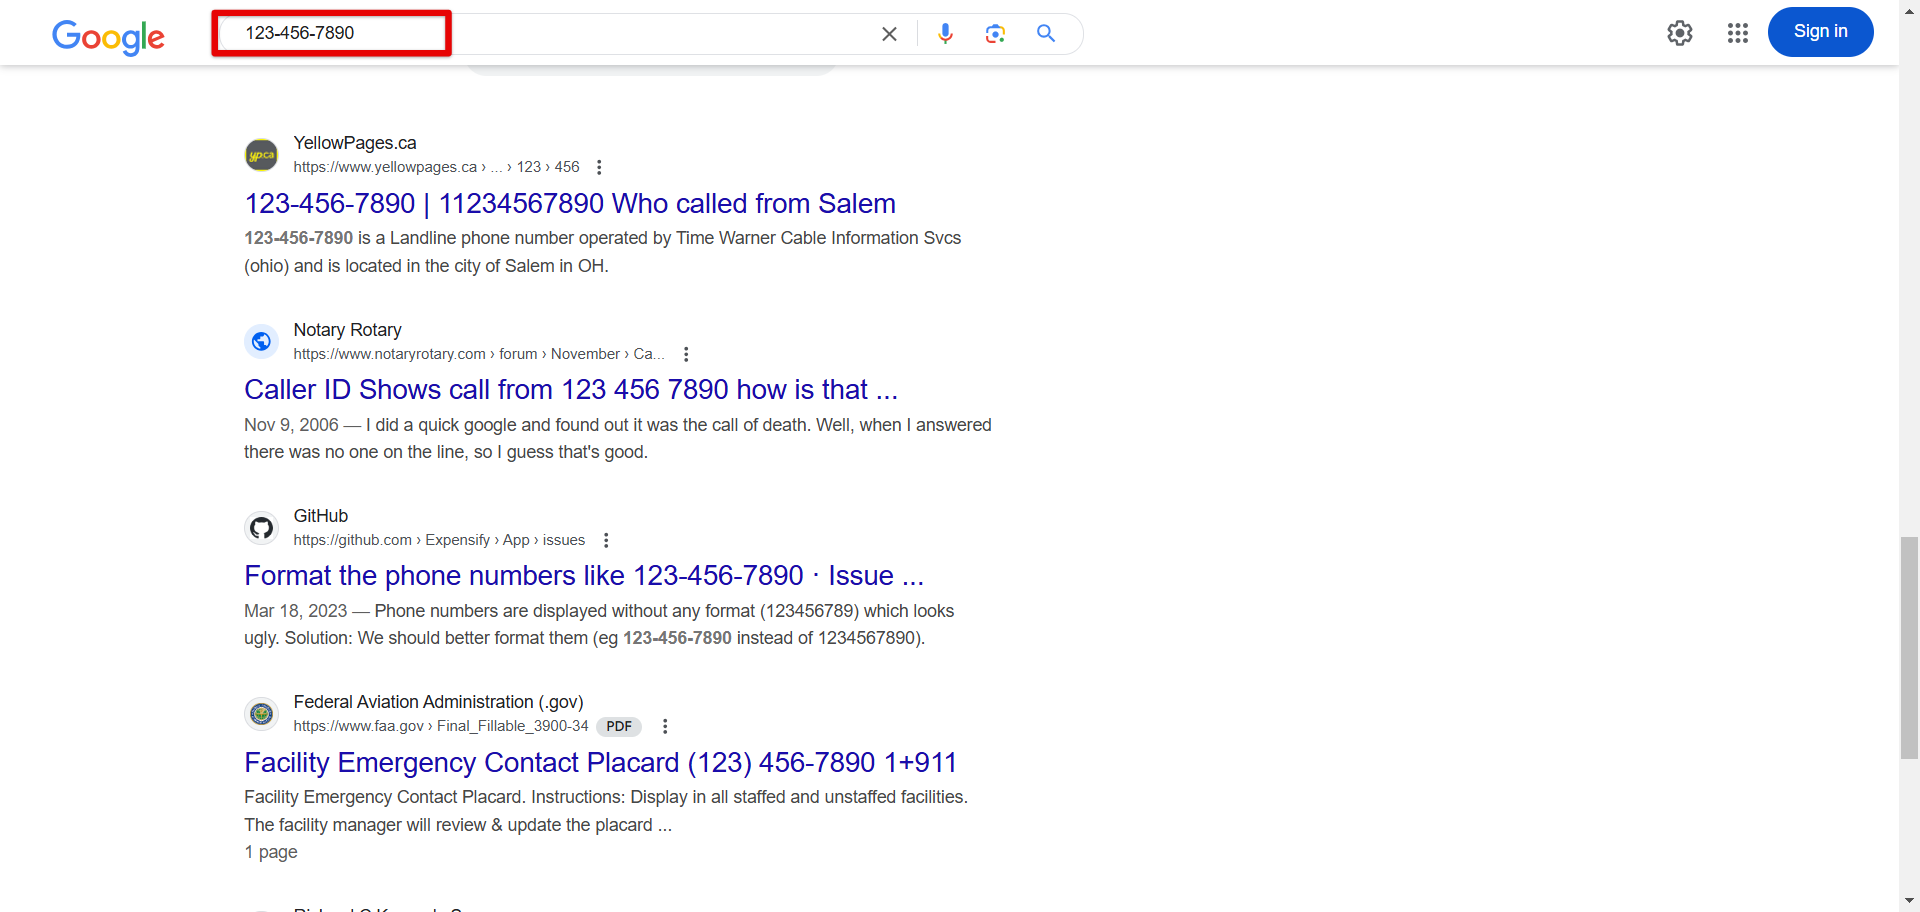Viewport: 1920px width, 912px height.
Task: Open 'Caller ID Shows call from 123 456 7890' result
Action: pyautogui.click(x=571, y=389)
